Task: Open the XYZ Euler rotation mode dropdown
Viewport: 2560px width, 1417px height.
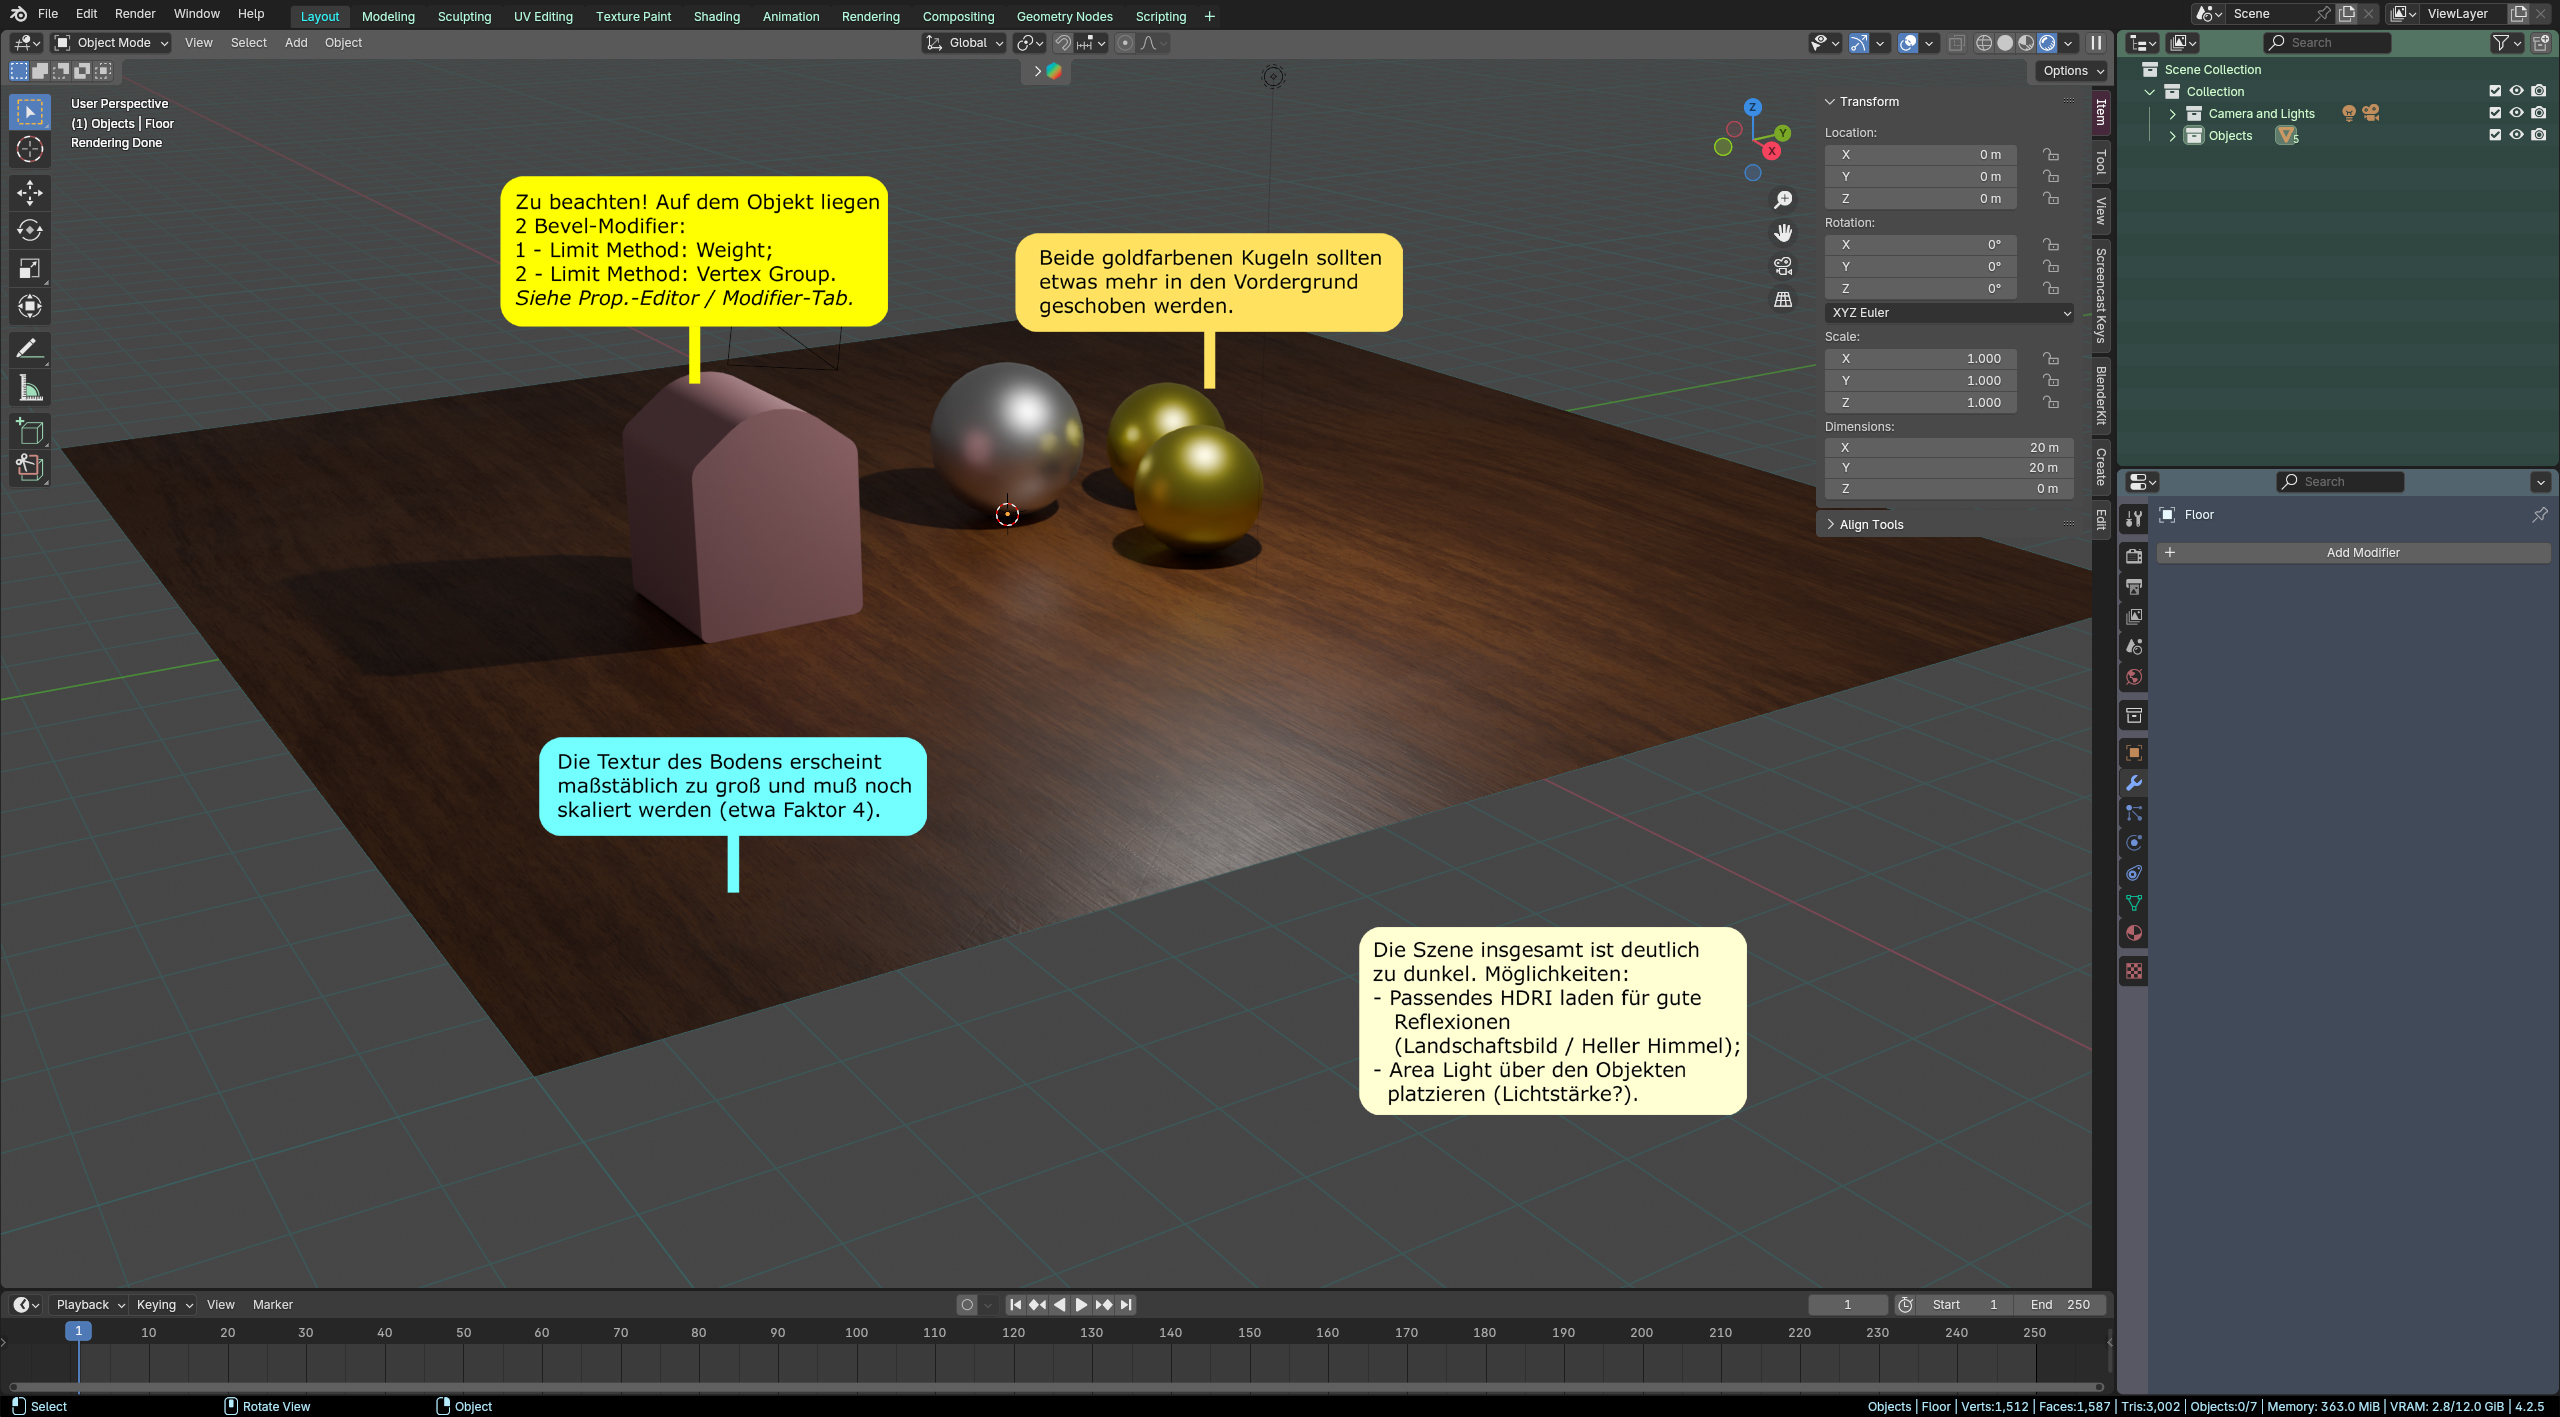Action: coord(1949,313)
